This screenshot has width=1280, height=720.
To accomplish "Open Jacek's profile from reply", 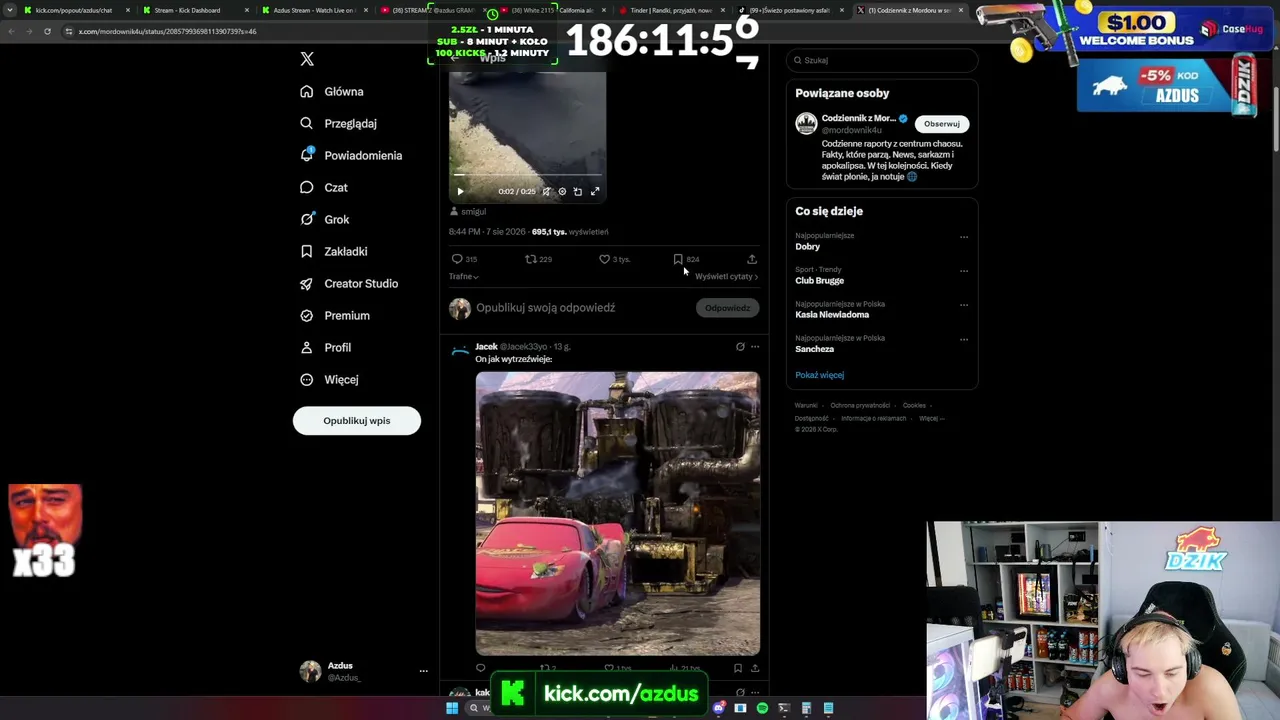I will click(486, 347).
